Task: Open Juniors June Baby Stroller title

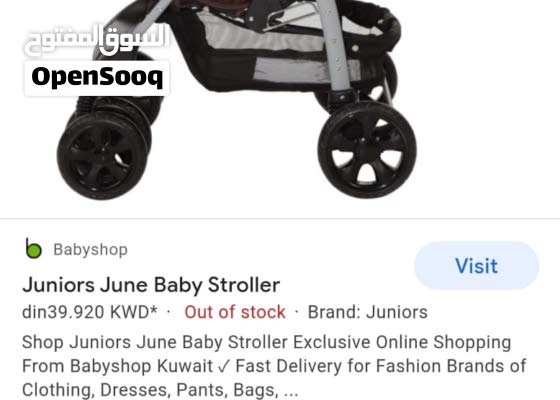Action: coord(151,285)
